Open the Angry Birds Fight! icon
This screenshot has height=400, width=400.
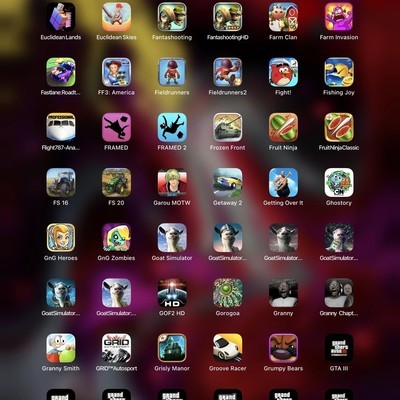pos(283,72)
